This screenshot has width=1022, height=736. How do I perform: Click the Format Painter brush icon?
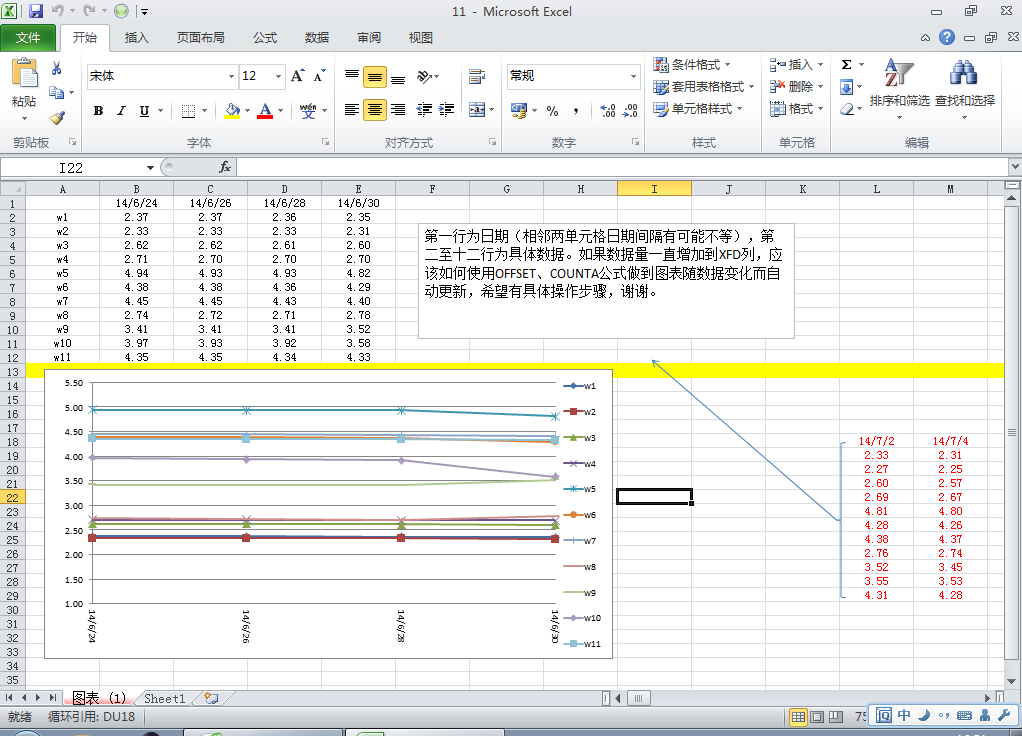[x=57, y=118]
